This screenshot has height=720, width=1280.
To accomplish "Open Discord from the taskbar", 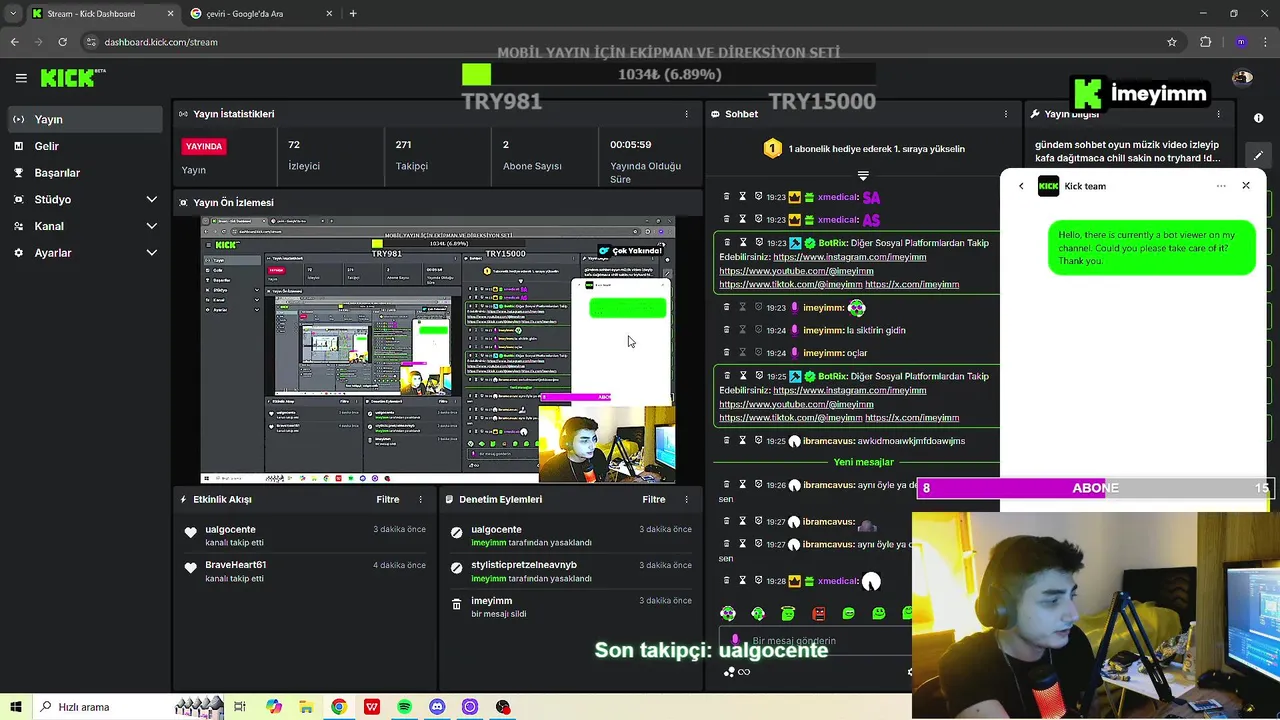I will pos(437,707).
